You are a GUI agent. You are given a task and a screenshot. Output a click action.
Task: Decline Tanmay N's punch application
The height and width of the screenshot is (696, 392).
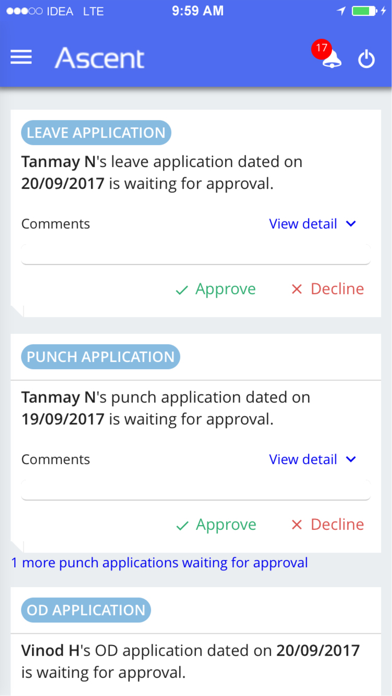327,525
